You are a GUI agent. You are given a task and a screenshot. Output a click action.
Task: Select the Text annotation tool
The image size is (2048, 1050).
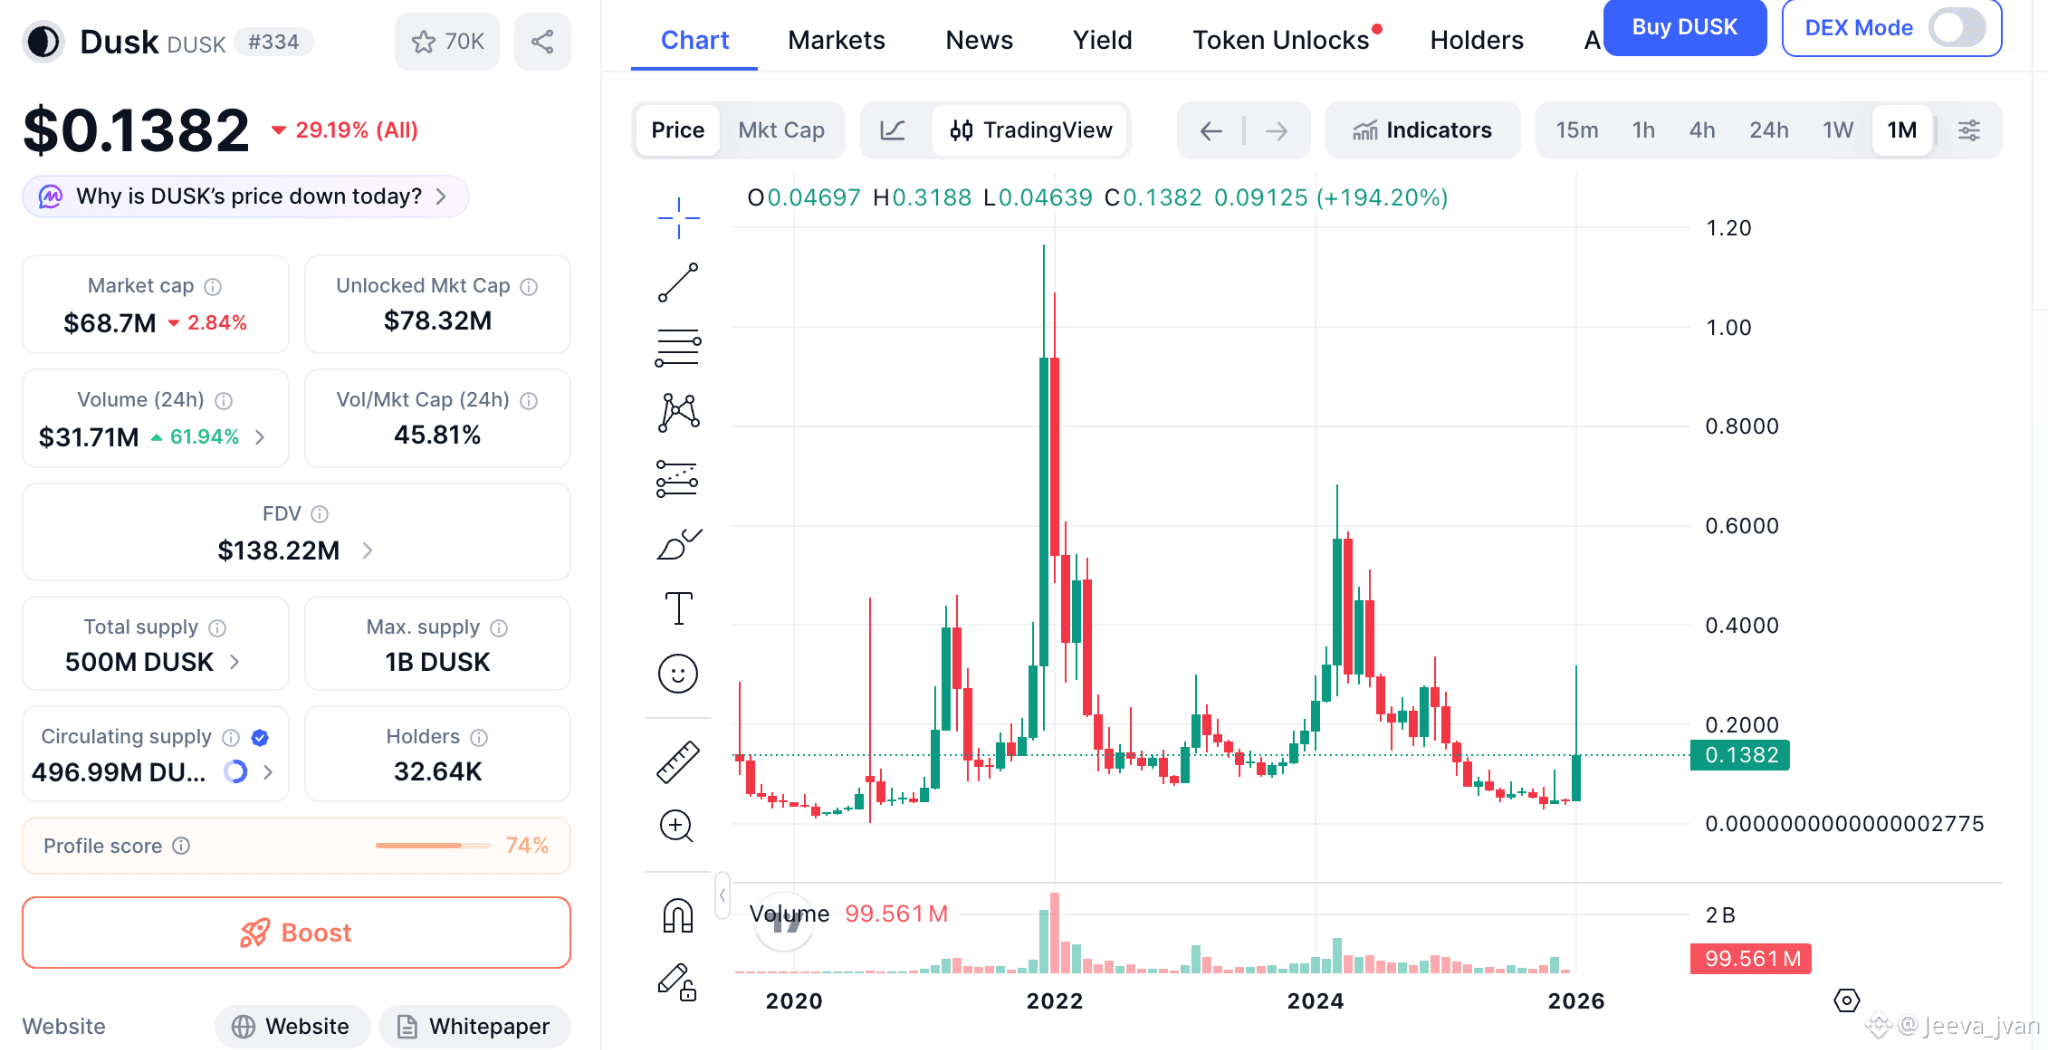point(678,608)
